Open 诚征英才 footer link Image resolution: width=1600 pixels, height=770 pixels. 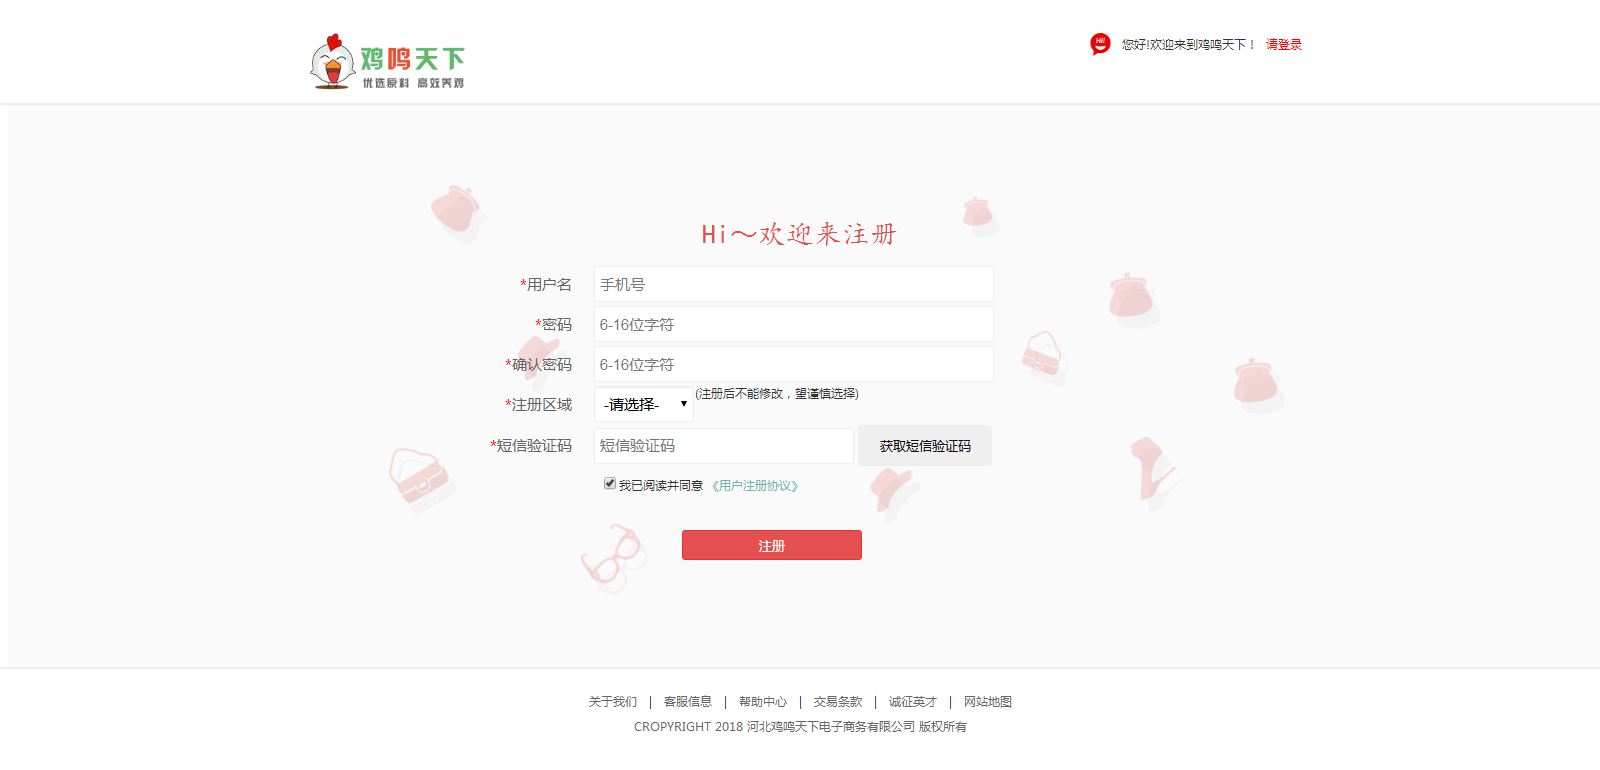pyautogui.click(x=913, y=702)
